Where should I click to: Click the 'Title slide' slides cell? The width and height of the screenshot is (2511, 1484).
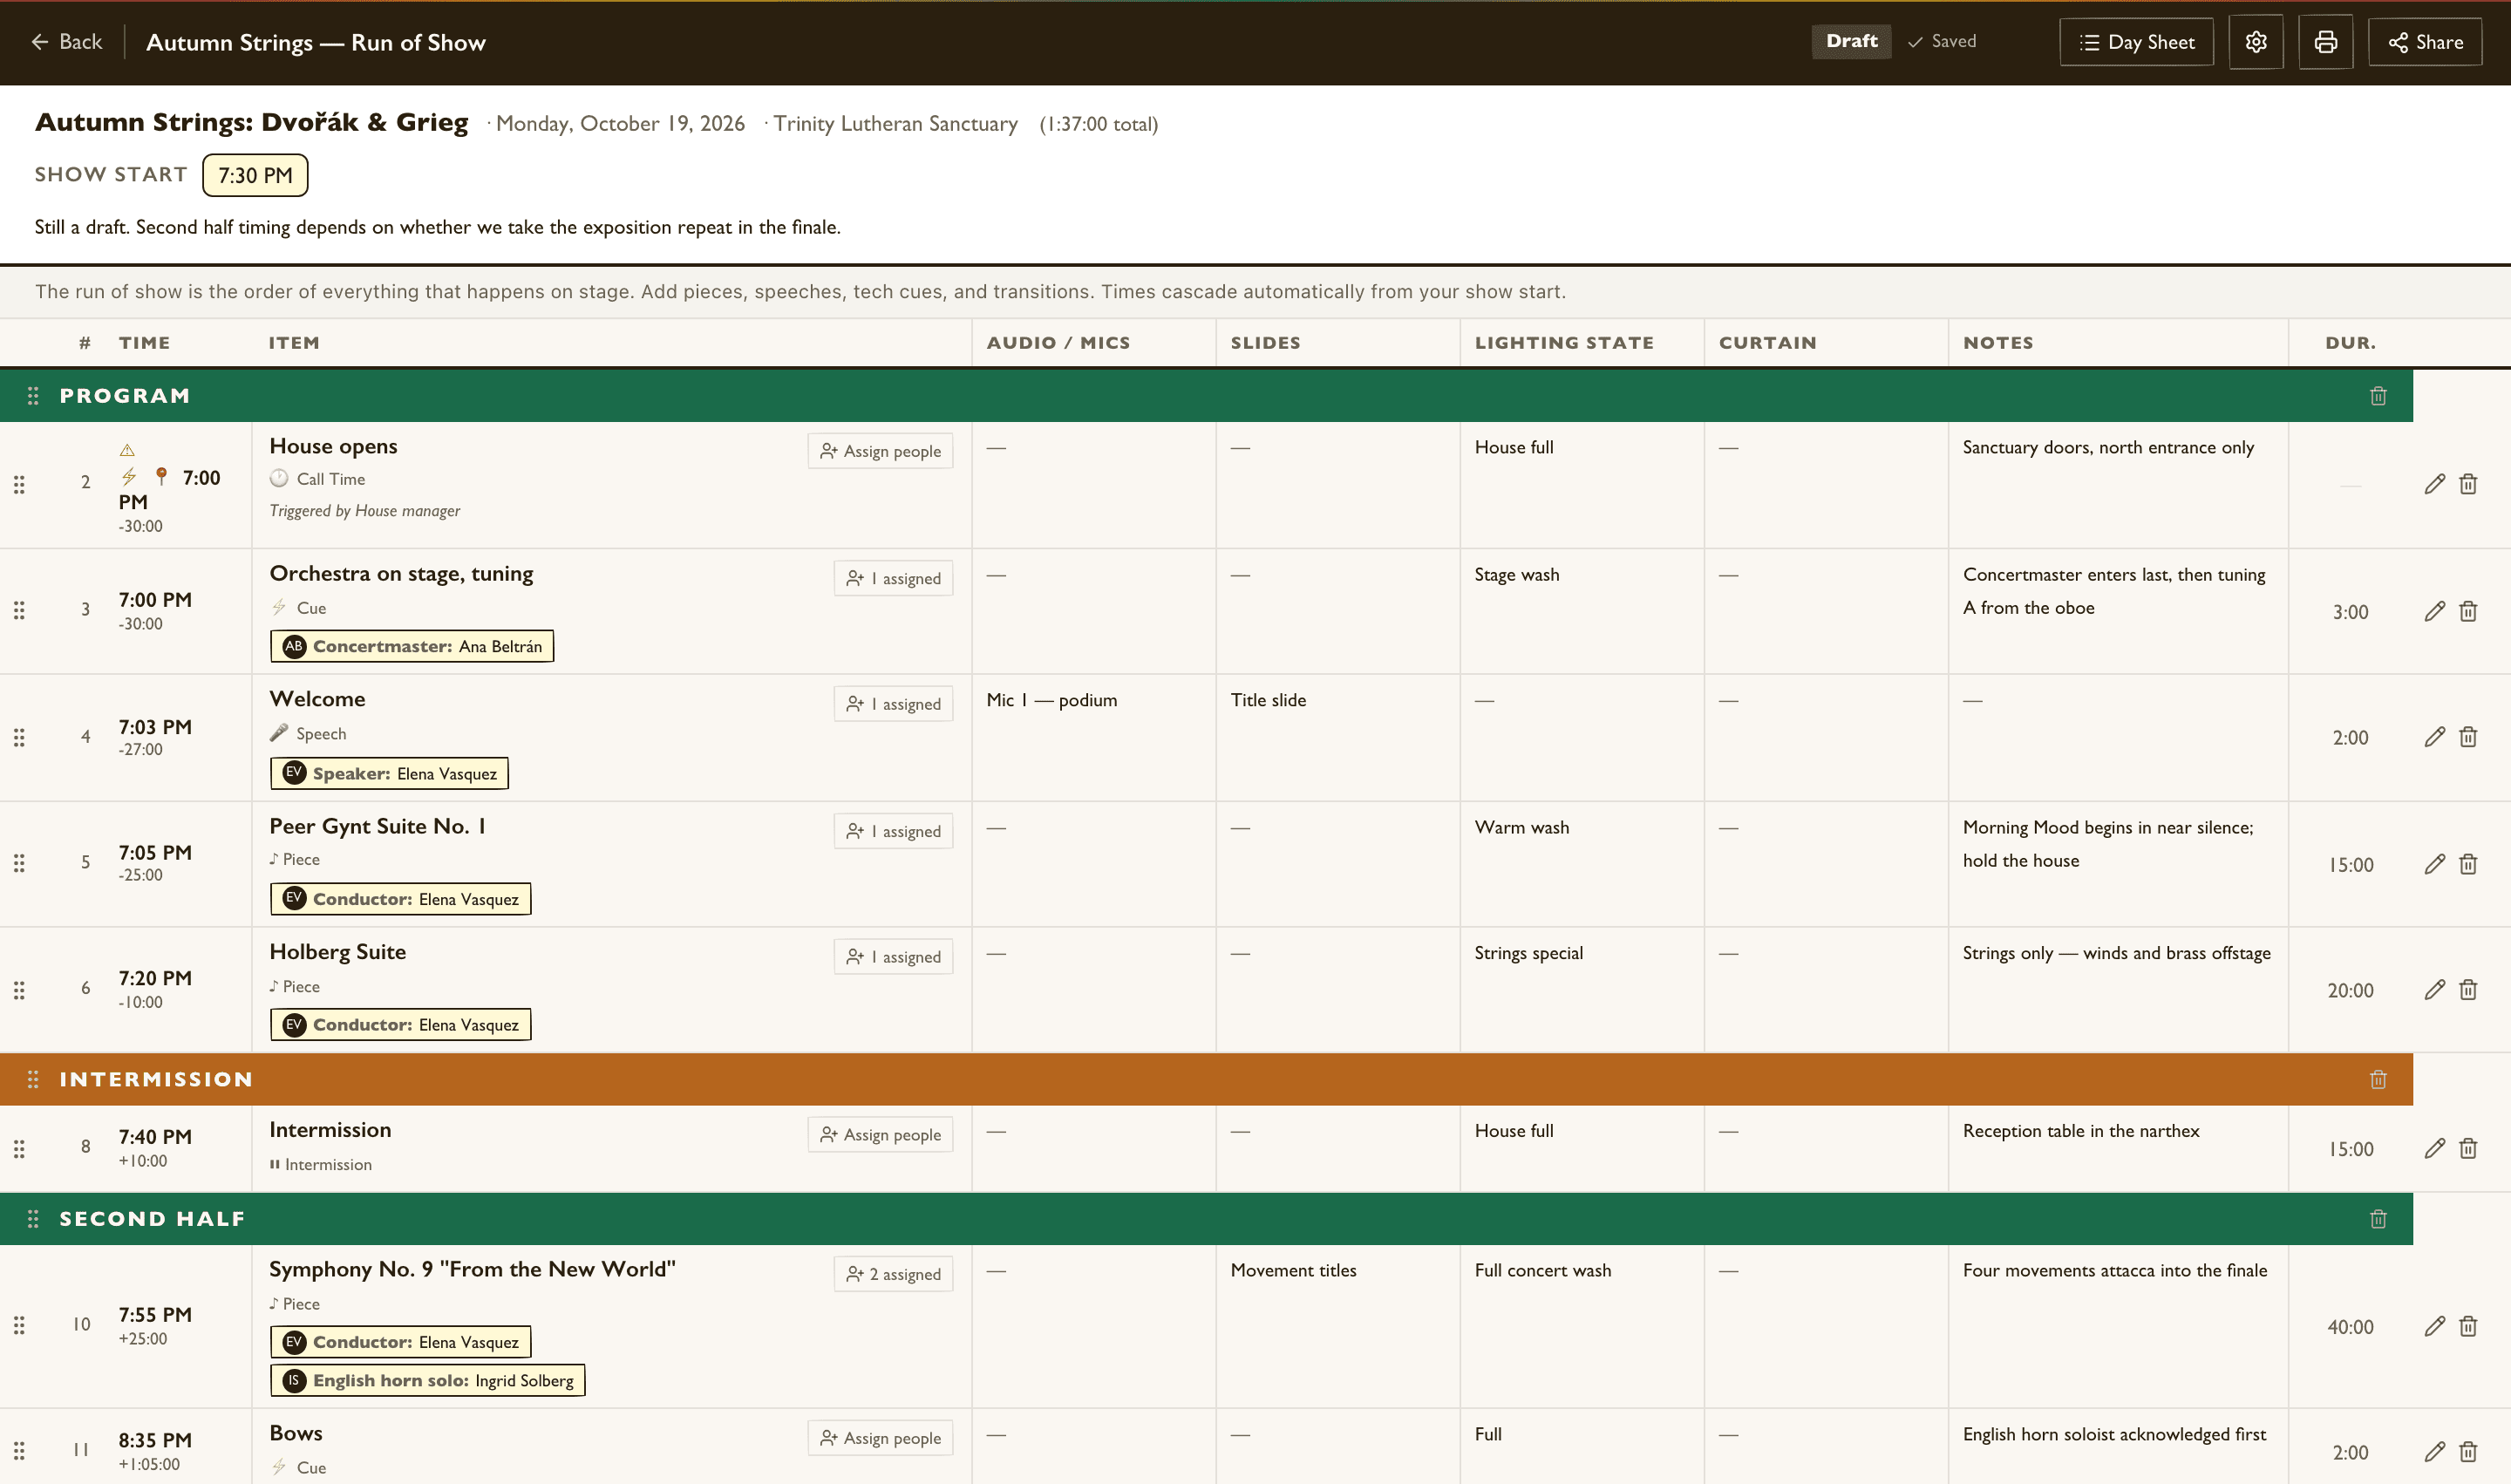point(1268,700)
